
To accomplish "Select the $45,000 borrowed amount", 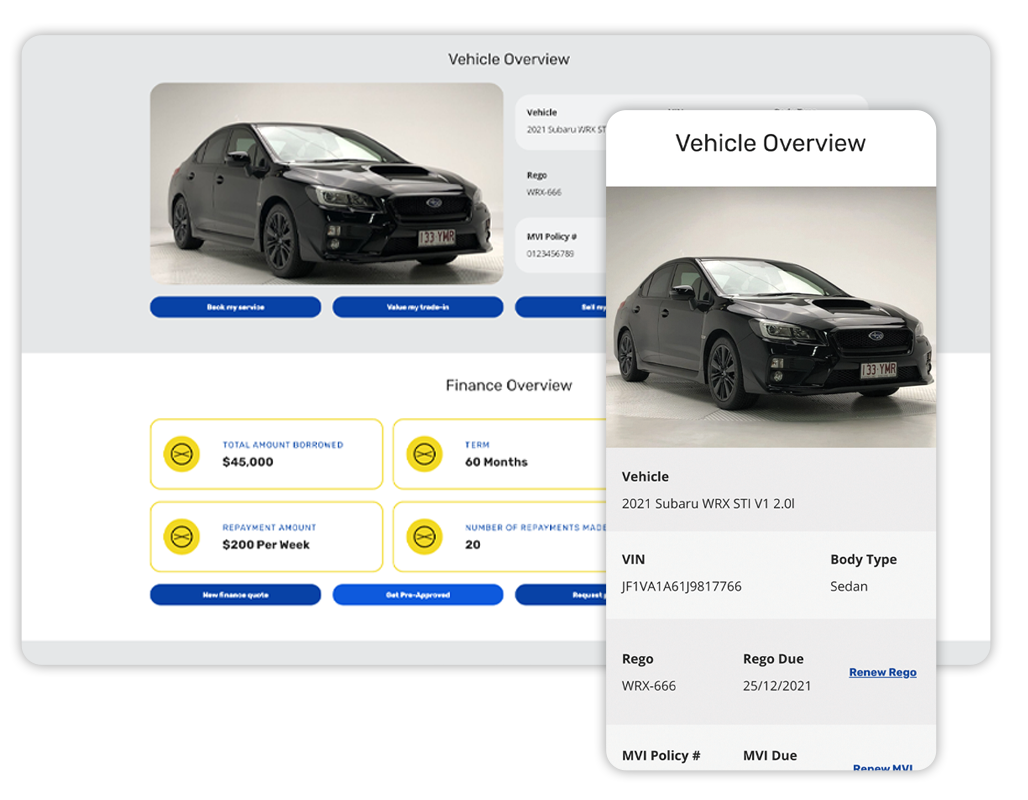I will (248, 462).
